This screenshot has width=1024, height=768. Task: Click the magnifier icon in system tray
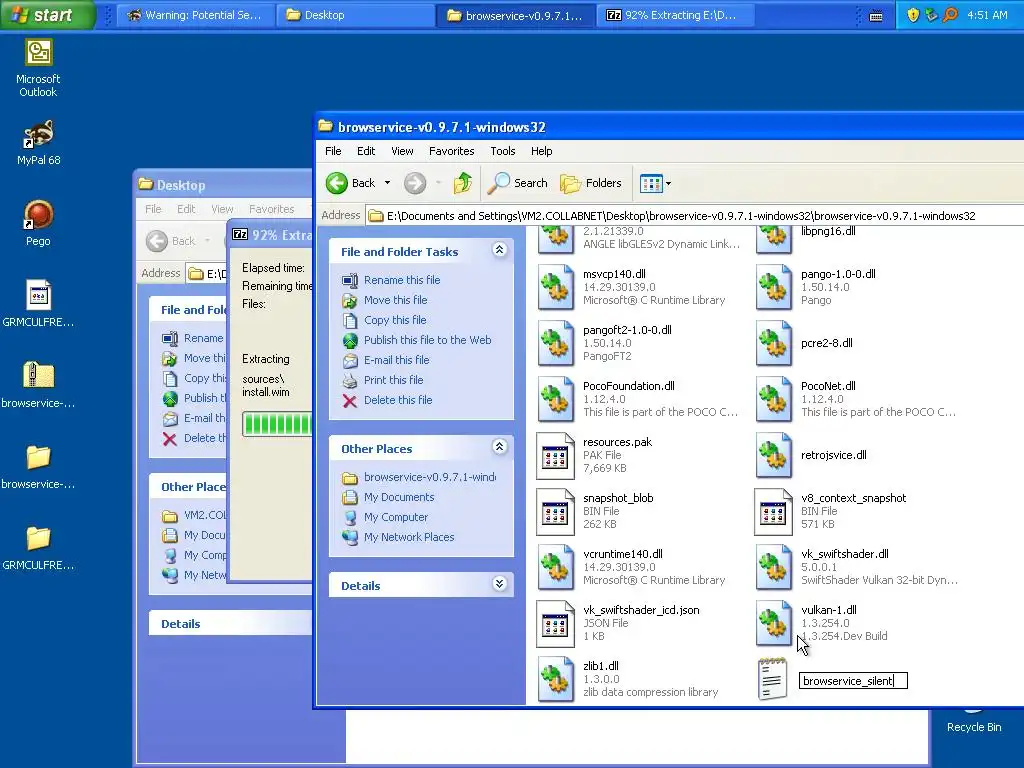[x=951, y=14]
